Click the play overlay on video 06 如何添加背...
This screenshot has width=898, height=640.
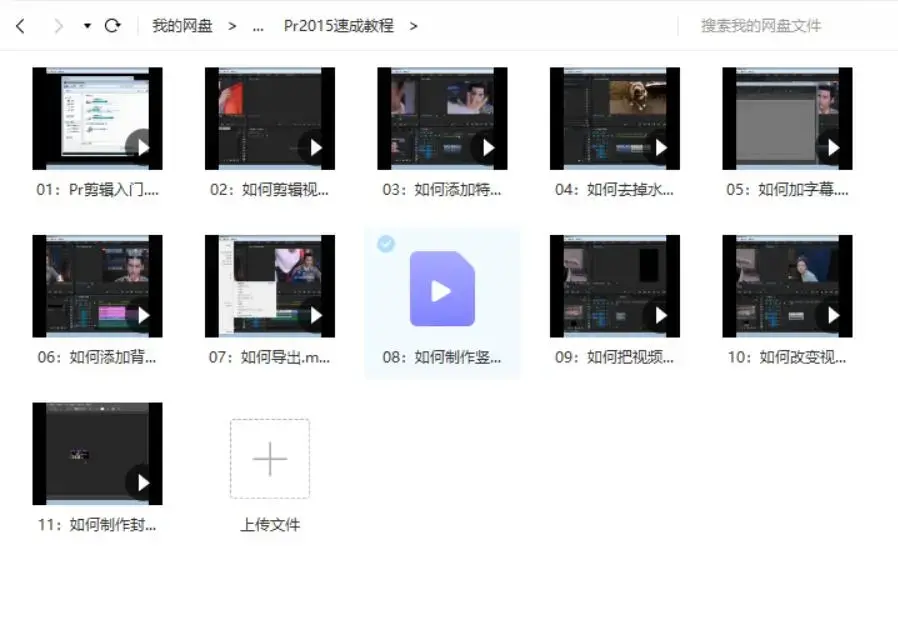click(x=146, y=314)
